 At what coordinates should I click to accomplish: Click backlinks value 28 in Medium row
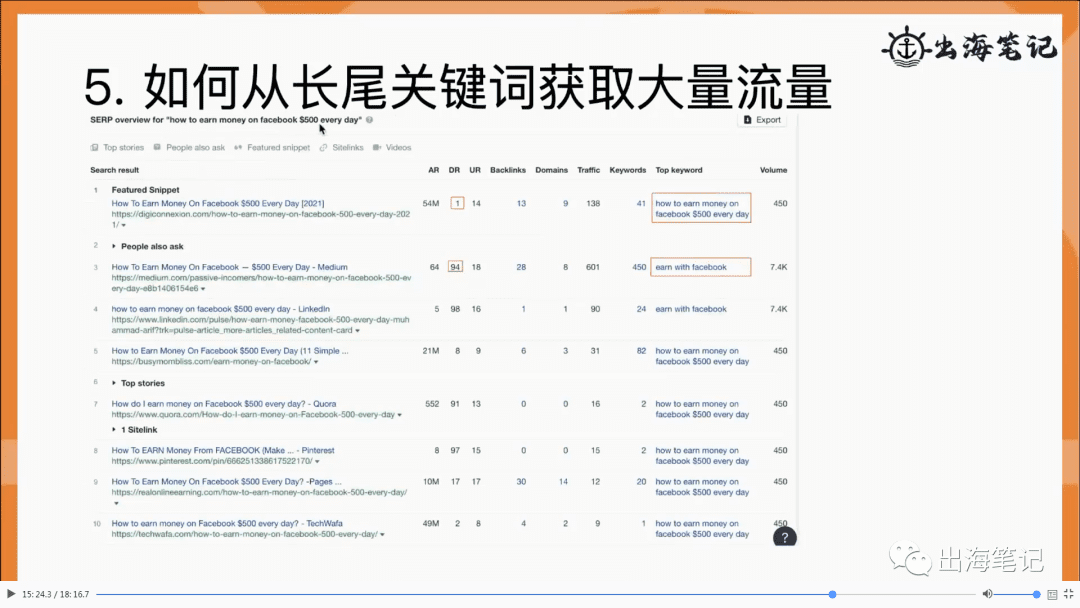click(521, 267)
